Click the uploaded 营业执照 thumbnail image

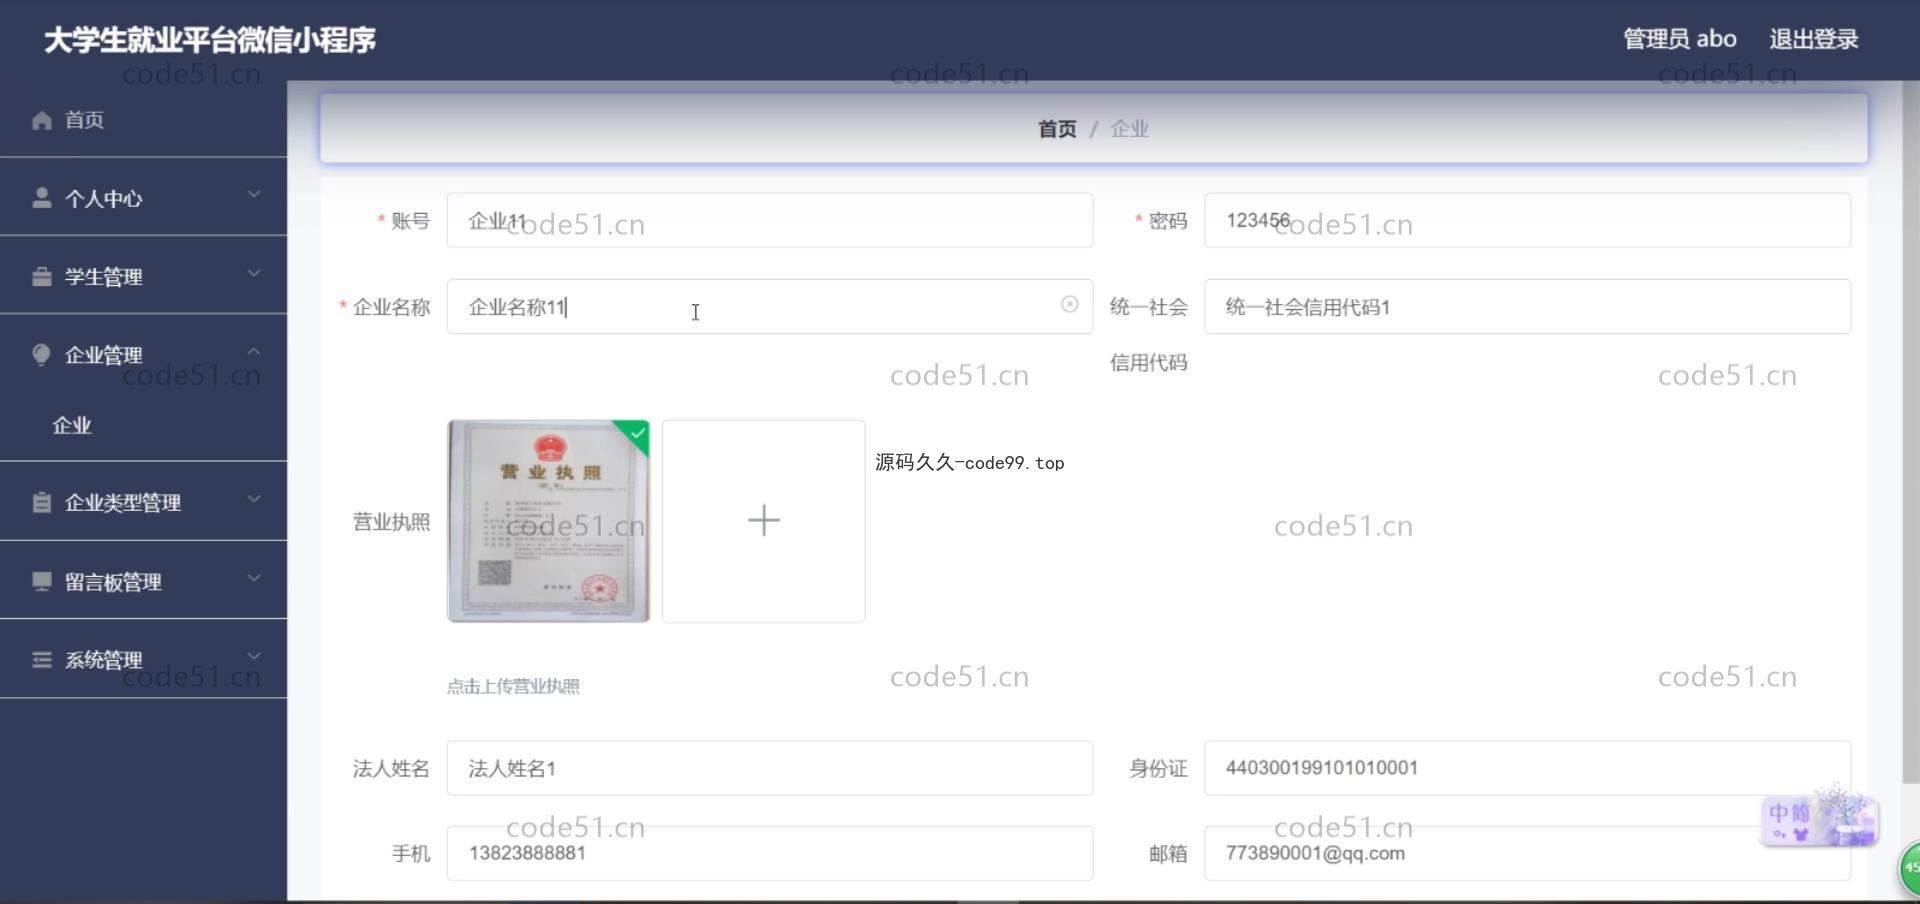(548, 521)
